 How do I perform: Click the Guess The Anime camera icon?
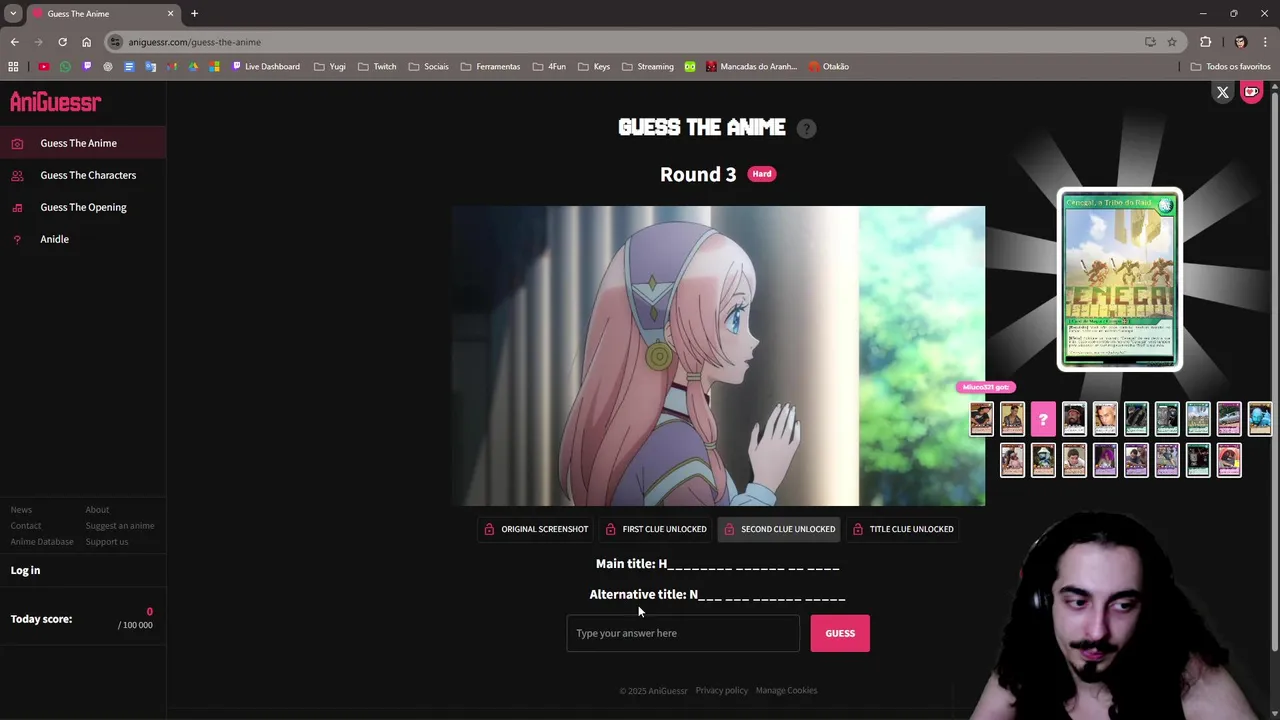point(17,144)
